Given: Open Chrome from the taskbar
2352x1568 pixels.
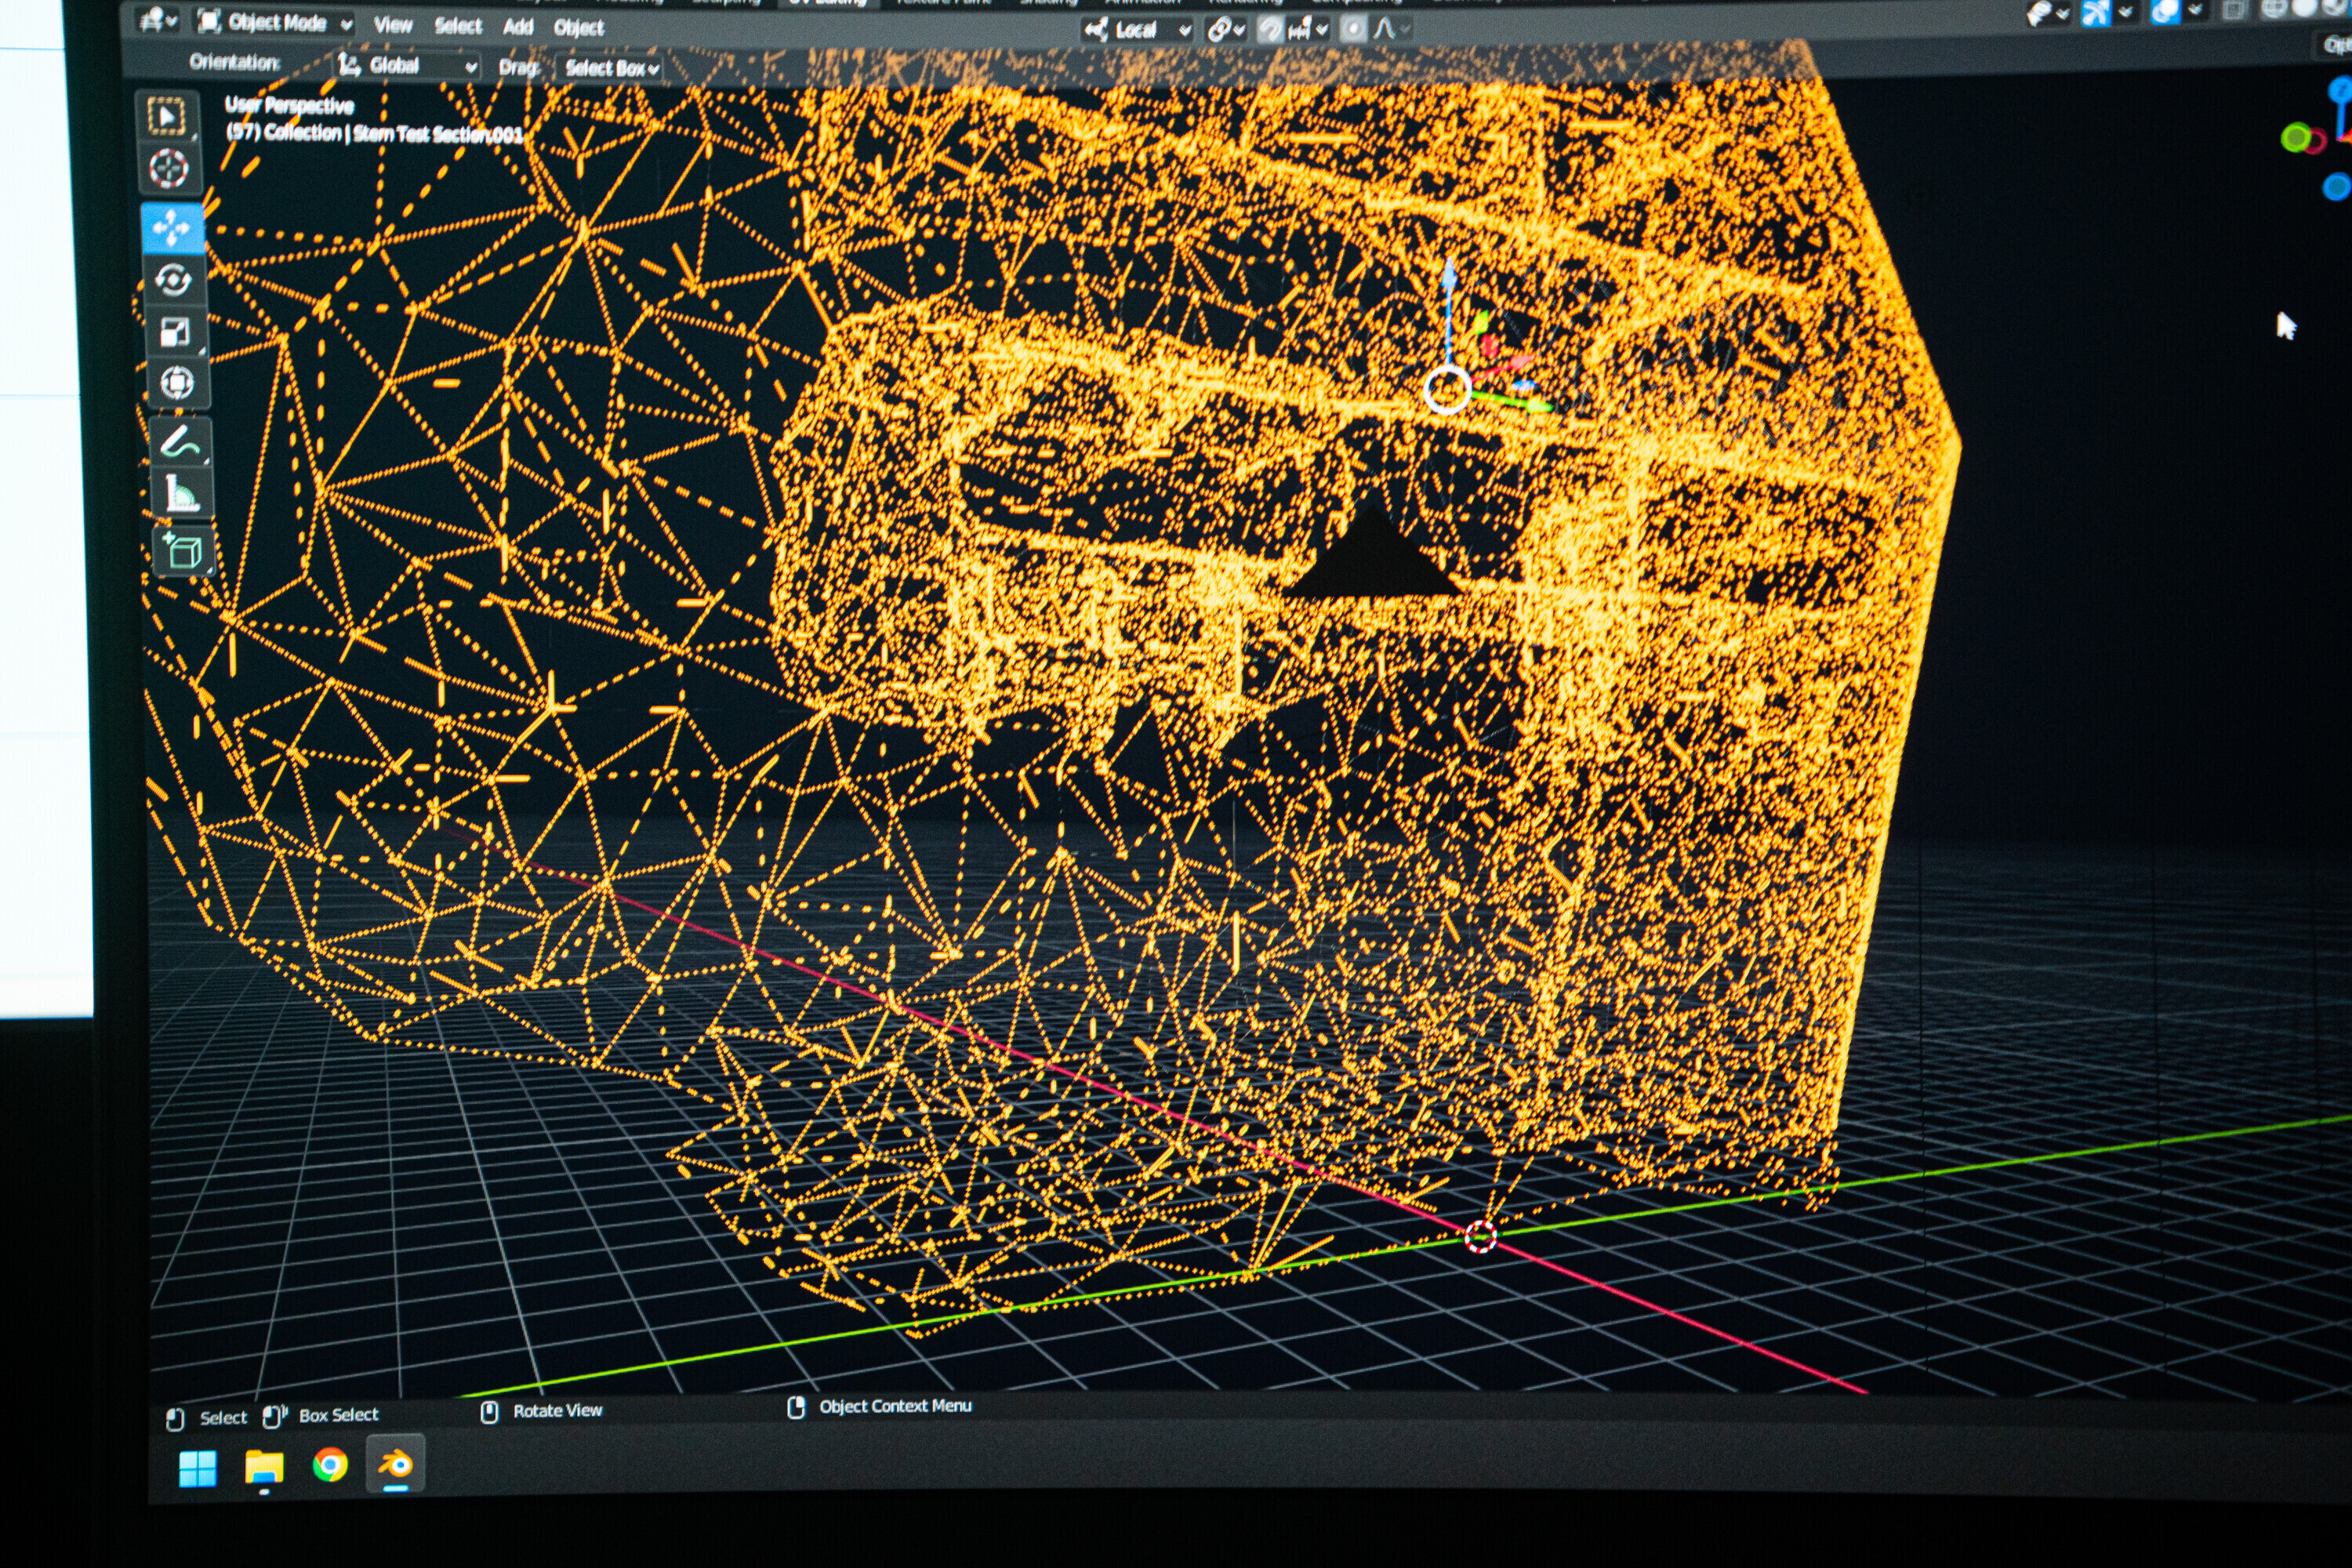Looking at the screenshot, I should [330, 1465].
